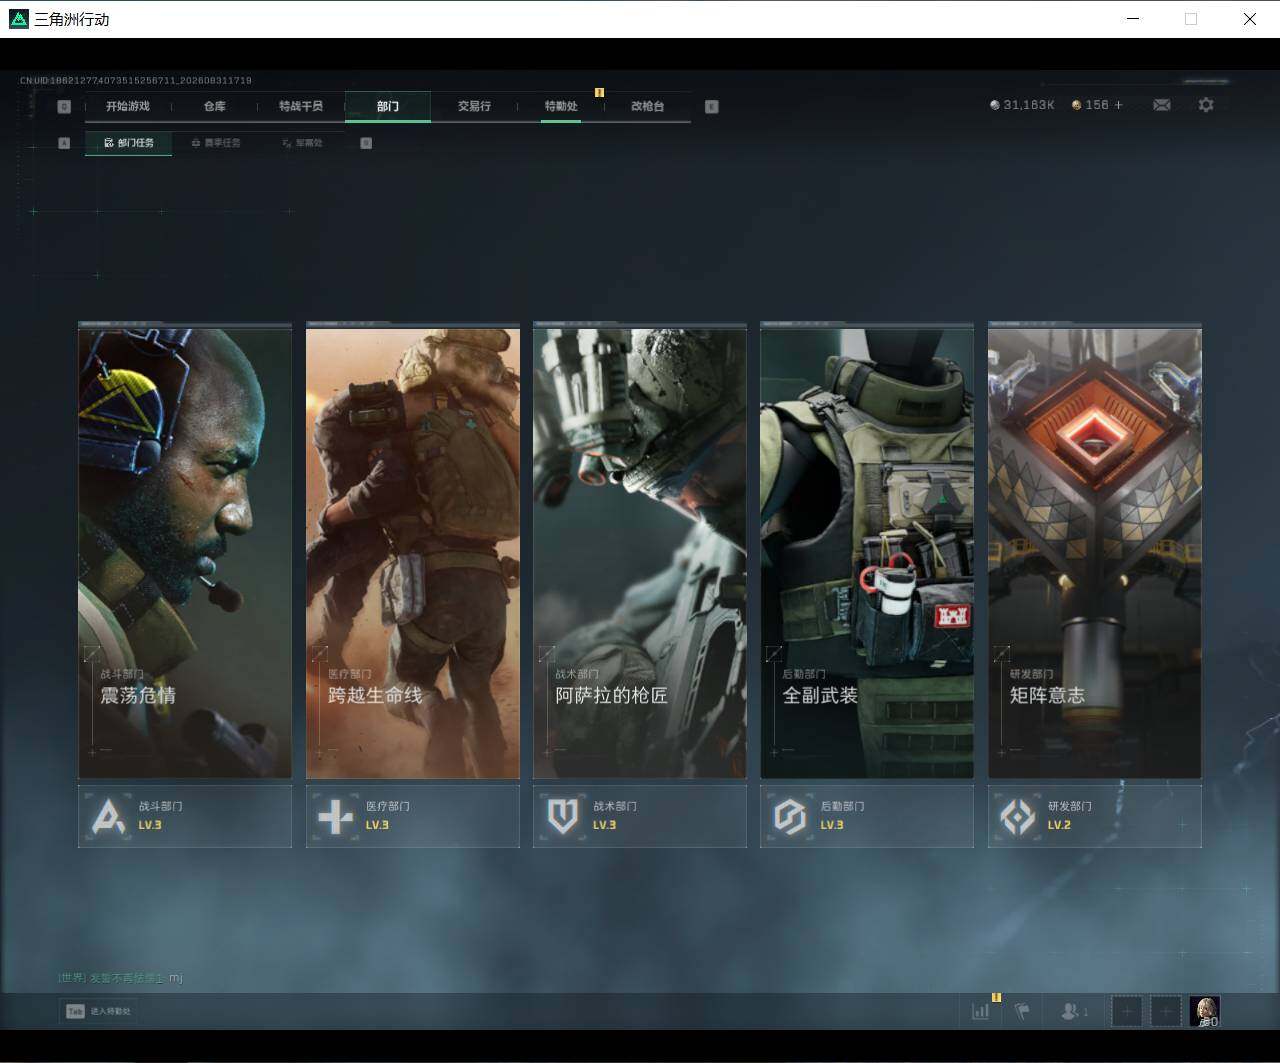Click the Tab 进入特勤处 button

[98, 1011]
